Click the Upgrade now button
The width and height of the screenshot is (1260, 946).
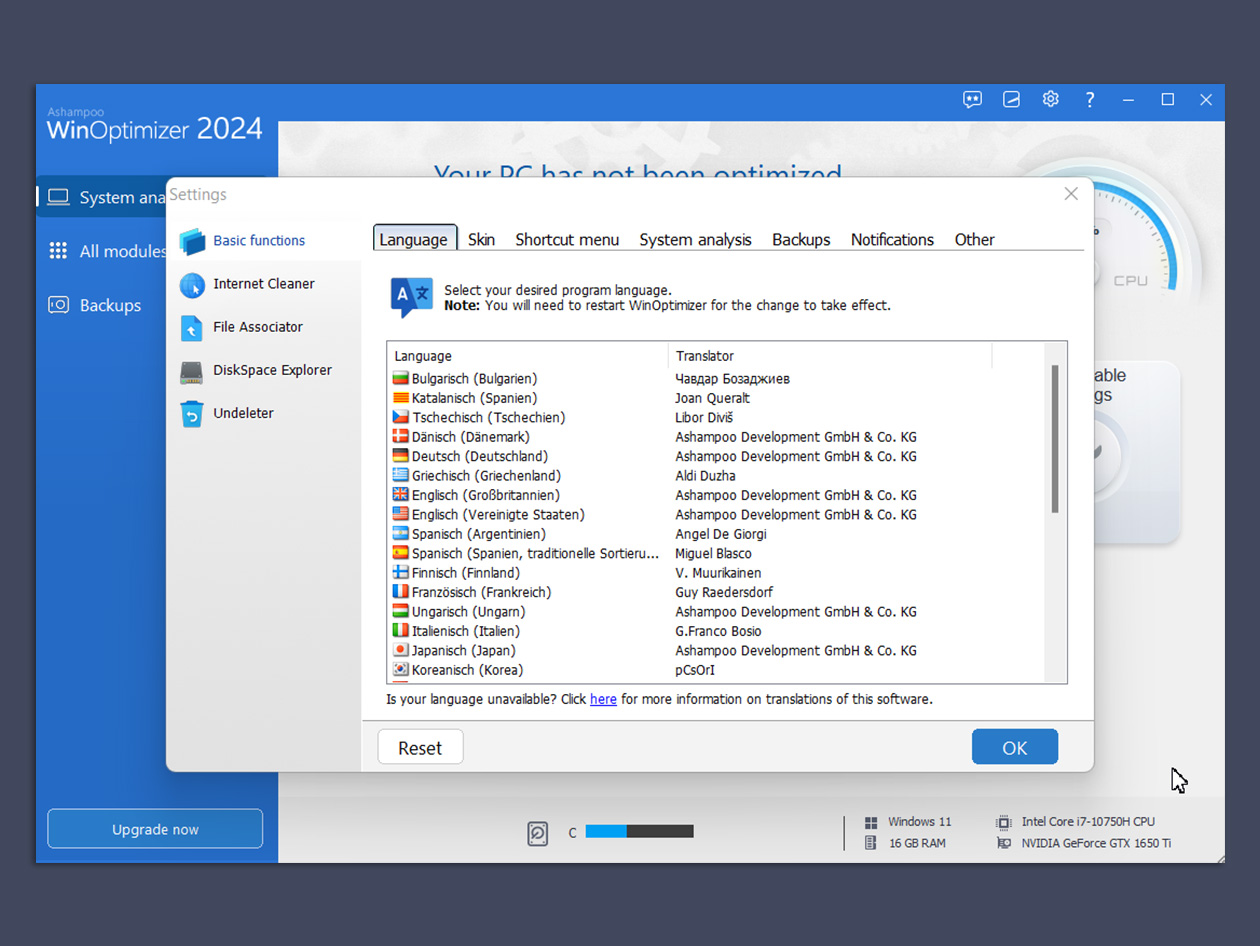(x=155, y=829)
